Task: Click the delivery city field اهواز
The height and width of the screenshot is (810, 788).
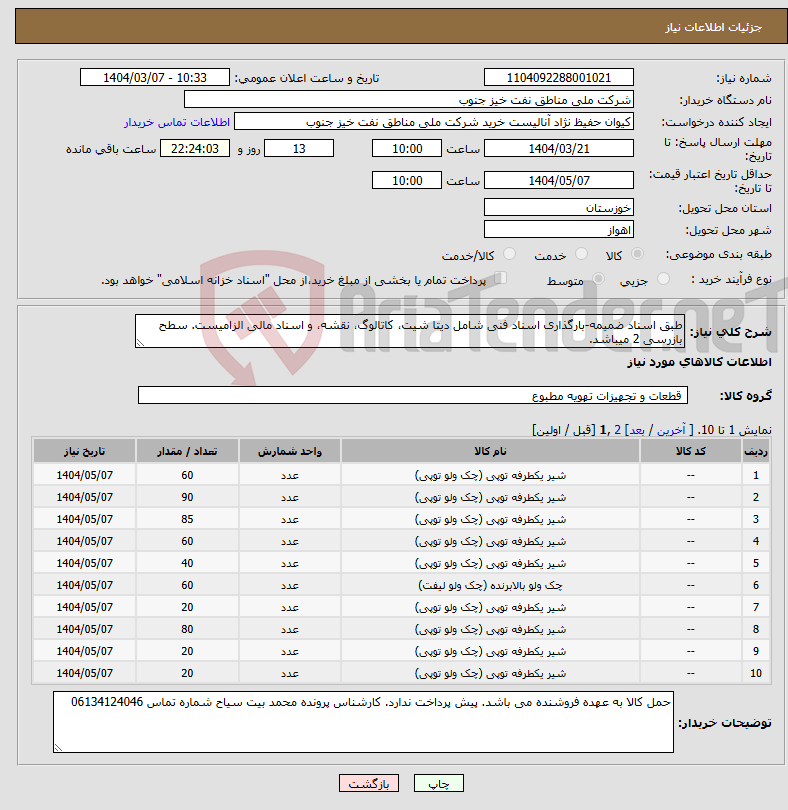Action: [x=559, y=230]
